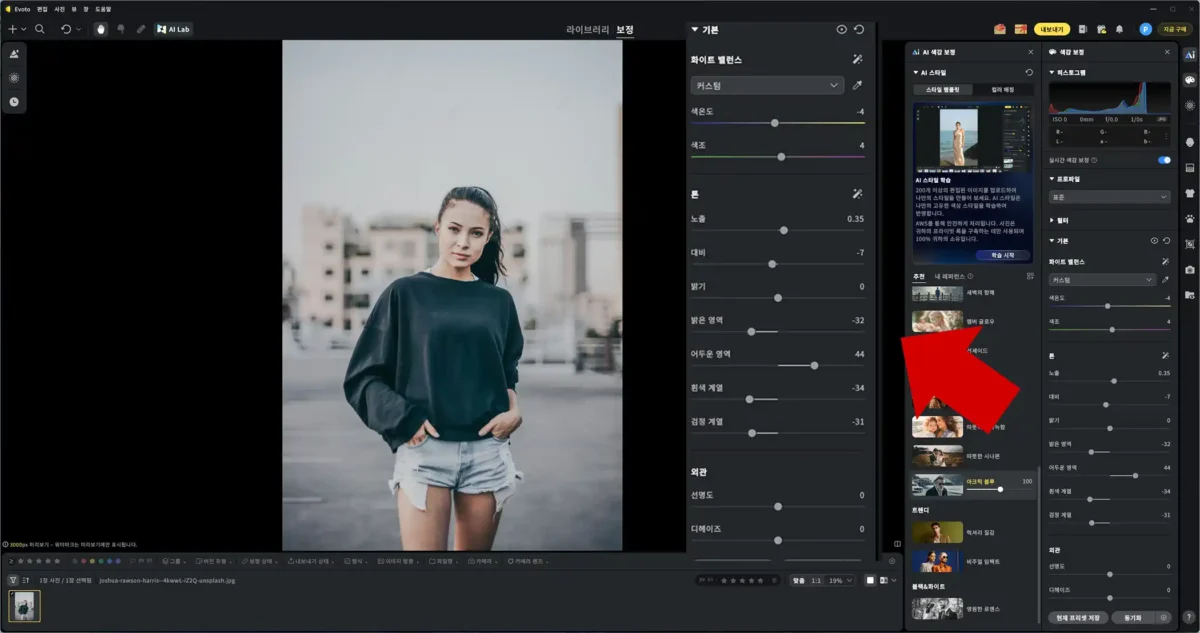The image size is (1200, 633).
Task: Open the color palette panel in right sidebar
Action: tap(1189, 79)
